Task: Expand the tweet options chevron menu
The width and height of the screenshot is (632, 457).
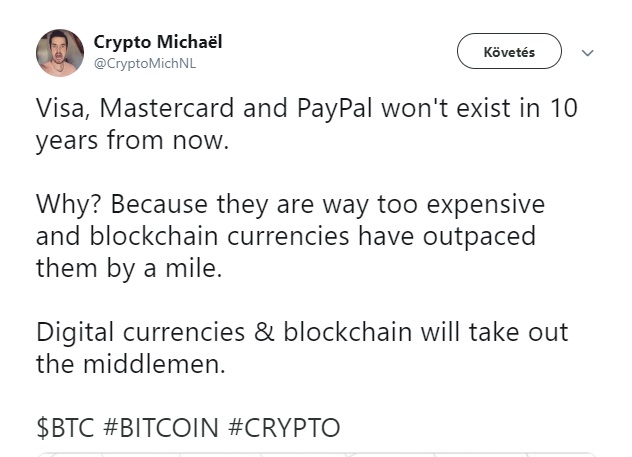Action: coord(588,53)
